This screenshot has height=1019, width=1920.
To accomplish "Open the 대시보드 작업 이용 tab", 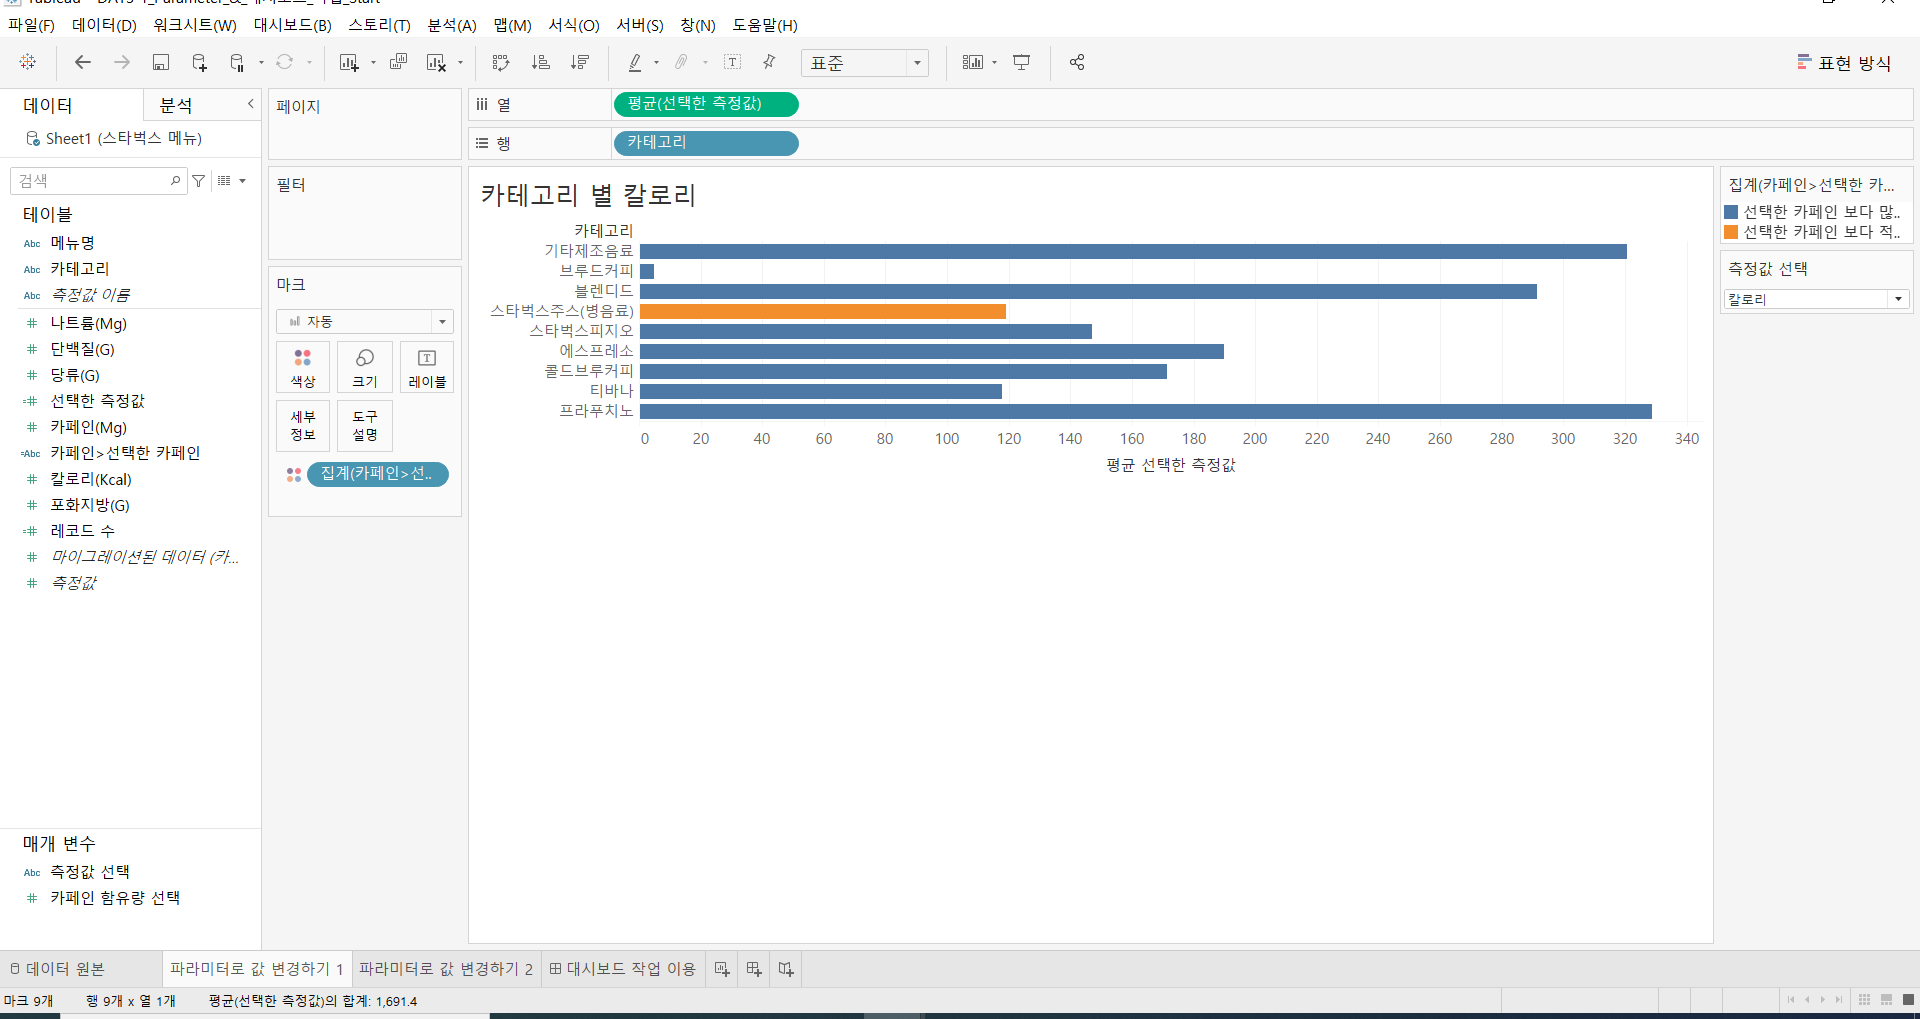I will [622, 969].
